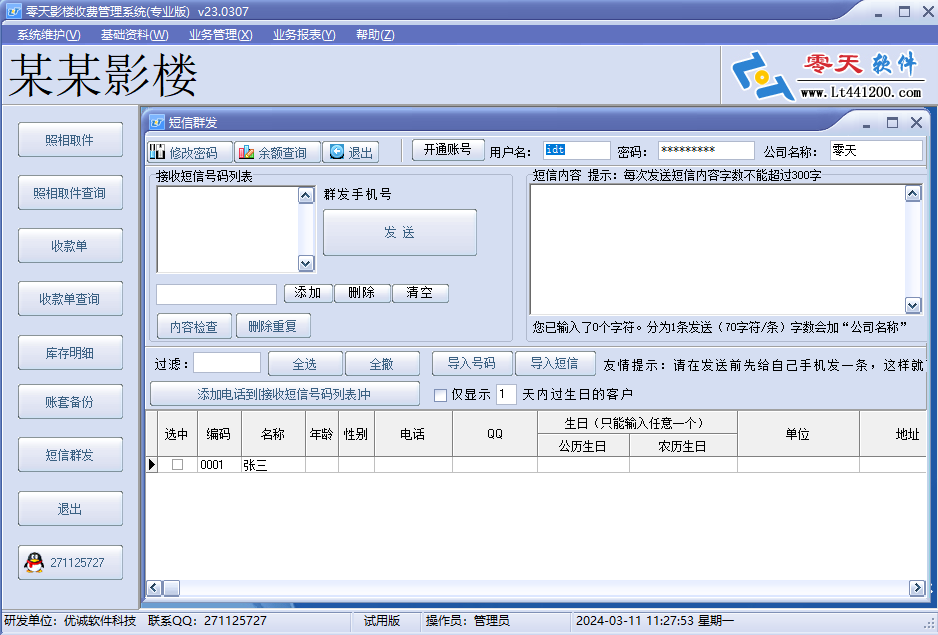The height and width of the screenshot is (635, 938).
Task: Click the app icon in main title bar
Action: (12, 12)
